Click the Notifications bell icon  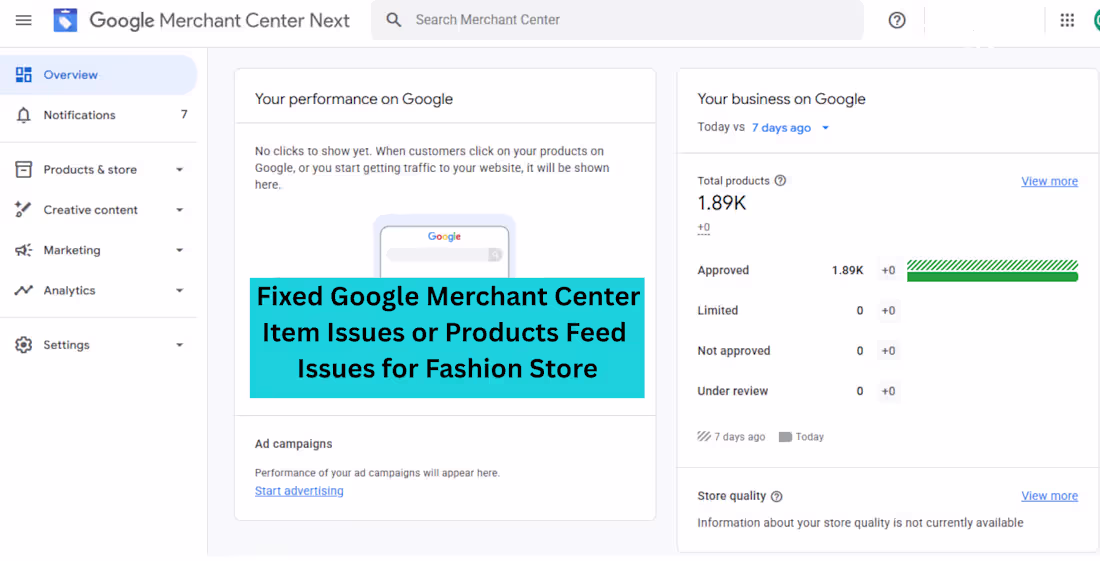click(x=24, y=115)
